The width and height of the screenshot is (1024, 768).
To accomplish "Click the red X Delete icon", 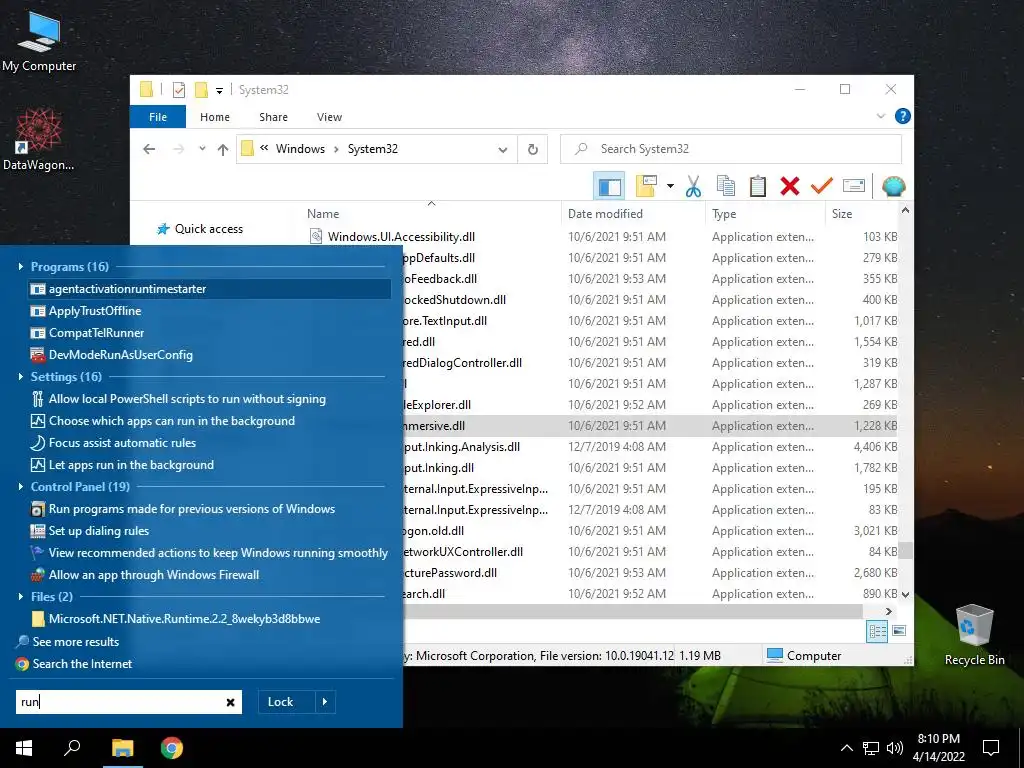I will coord(790,186).
